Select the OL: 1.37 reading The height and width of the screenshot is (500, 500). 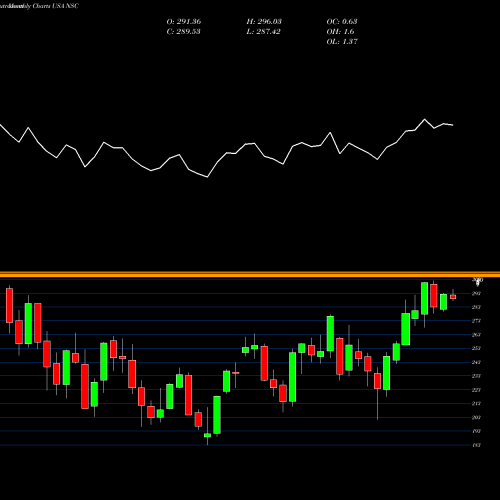(x=342, y=42)
